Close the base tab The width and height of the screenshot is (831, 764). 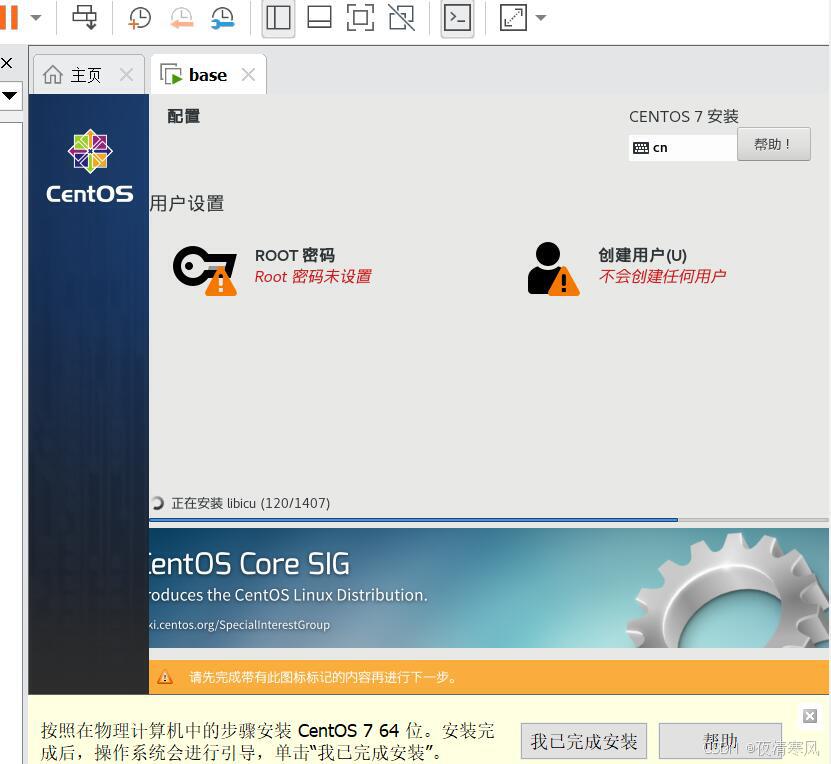tap(248, 75)
